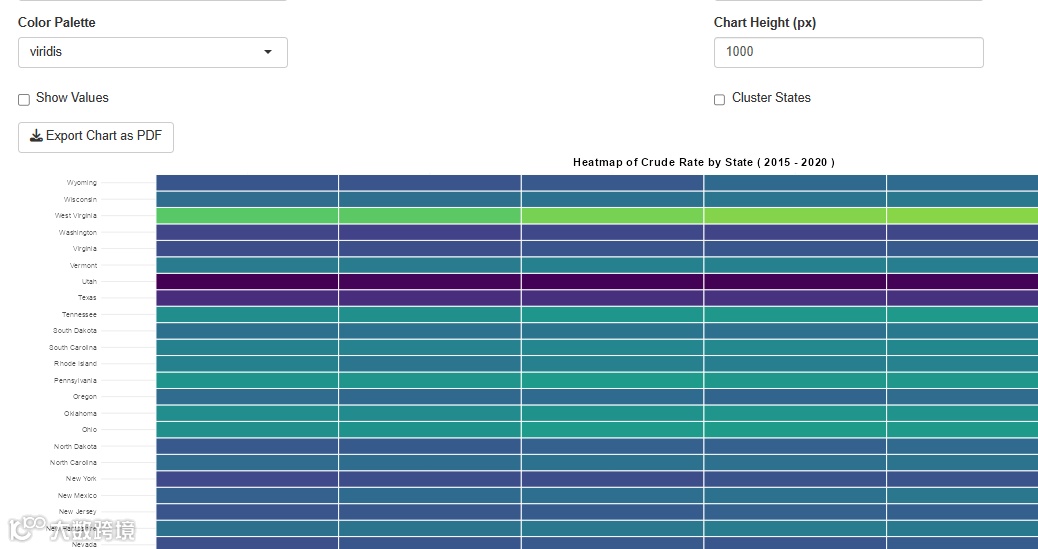The width and height of the screenshot is (1038, 549).
Task: Open the Color Palette viridis dropdown
Action: pos(152,52)
